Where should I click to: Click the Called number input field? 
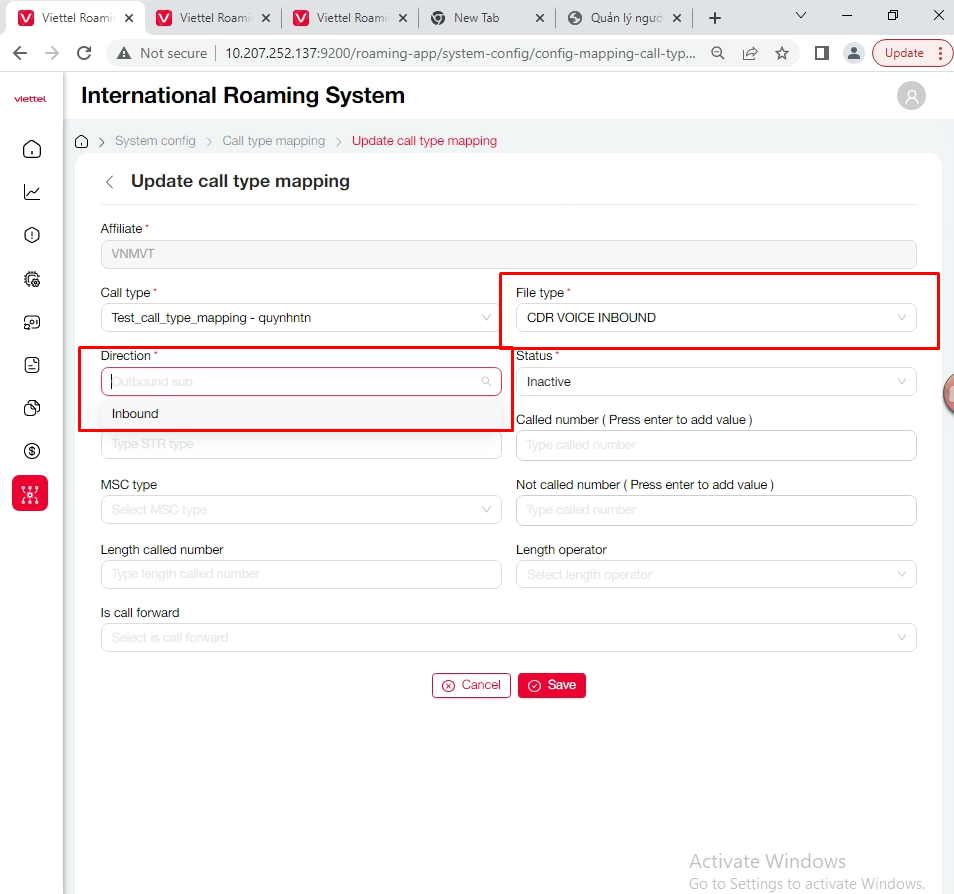716,445
